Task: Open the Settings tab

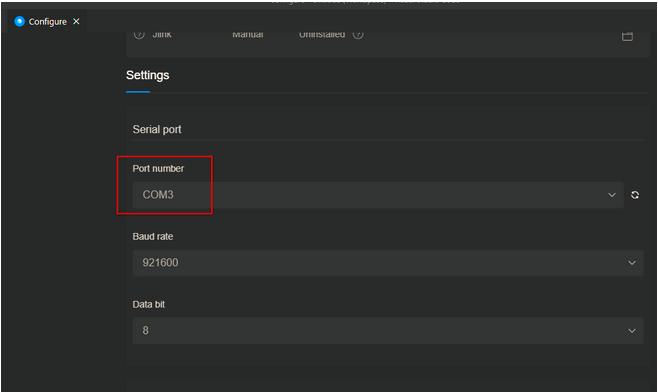Action: point(147,75)
